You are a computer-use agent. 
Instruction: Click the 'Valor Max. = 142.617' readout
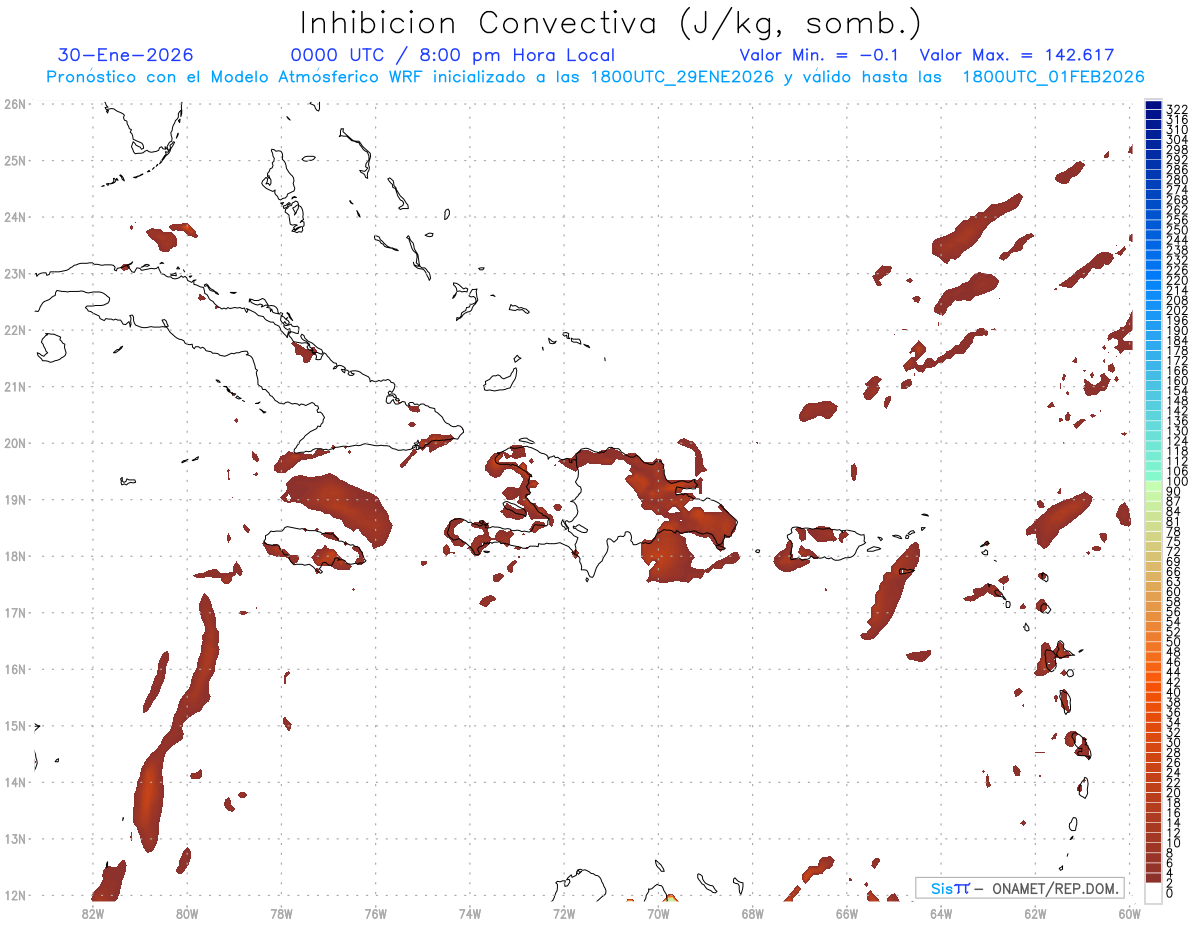click(1017, 56)
